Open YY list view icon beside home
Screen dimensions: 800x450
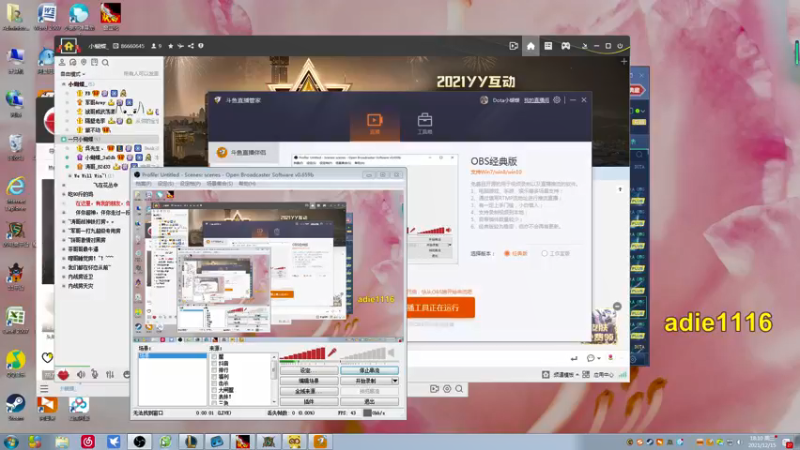coord(548,46)
